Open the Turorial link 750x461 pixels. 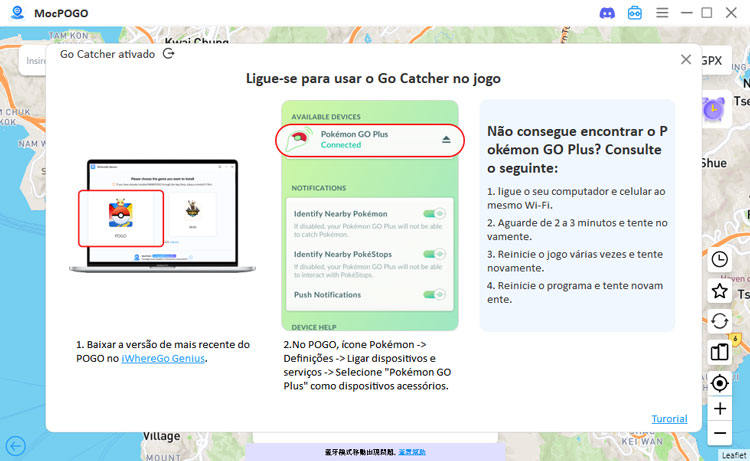pos(669,418)
